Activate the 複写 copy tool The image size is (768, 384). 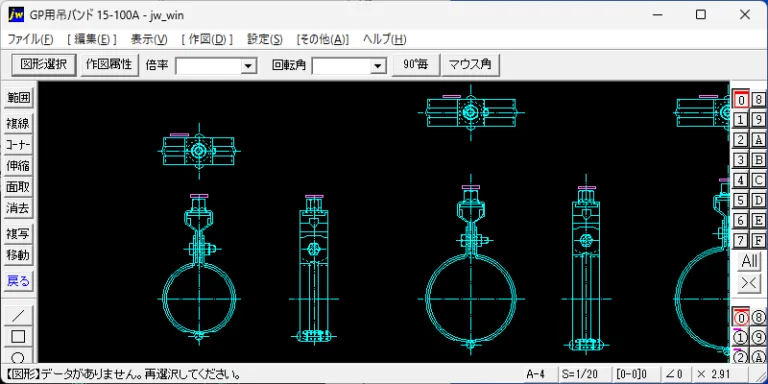[18, 234]
